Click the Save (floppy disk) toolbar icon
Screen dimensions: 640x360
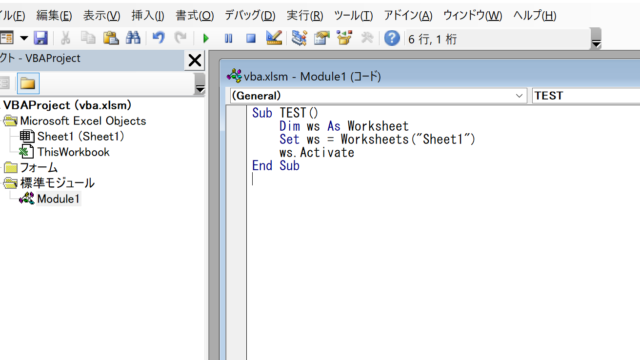pos(40,38)
